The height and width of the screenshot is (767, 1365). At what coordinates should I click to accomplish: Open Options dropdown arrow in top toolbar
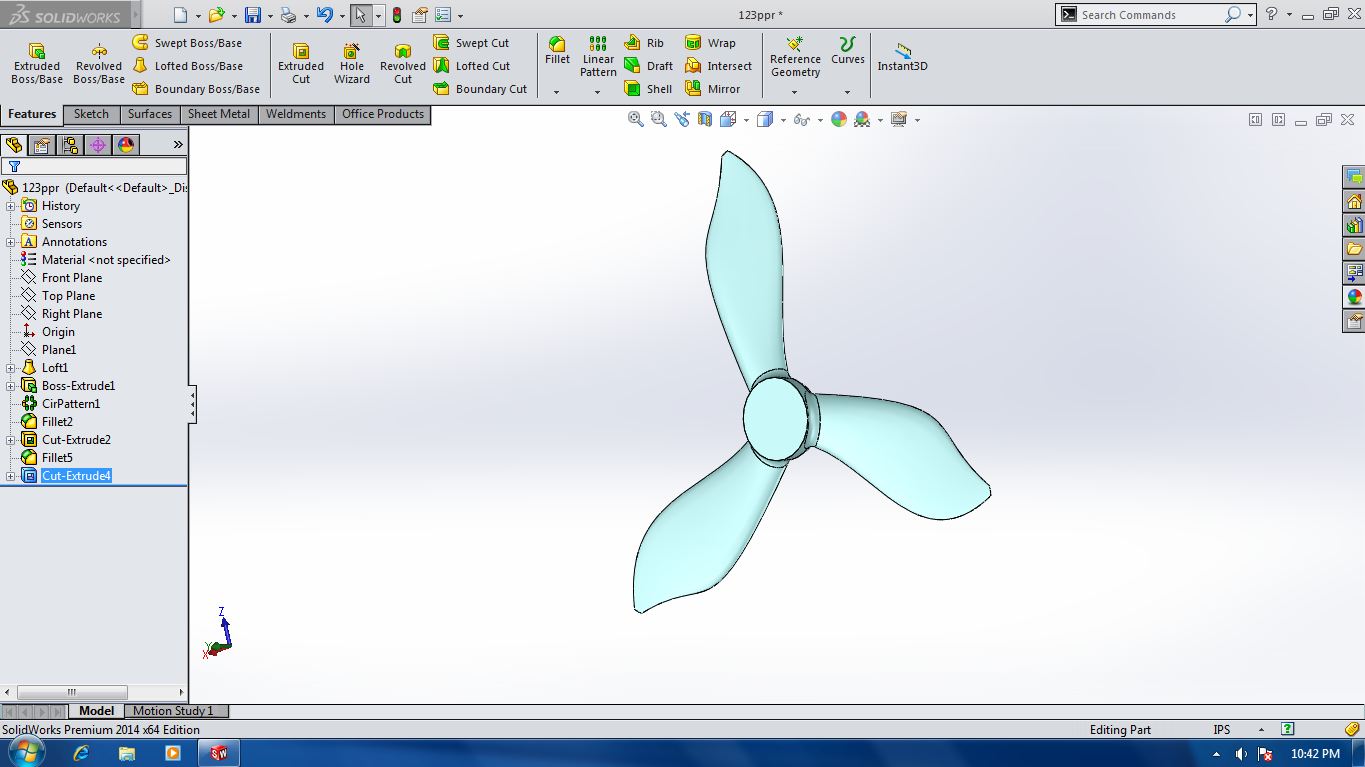click(x=459, y=15)
